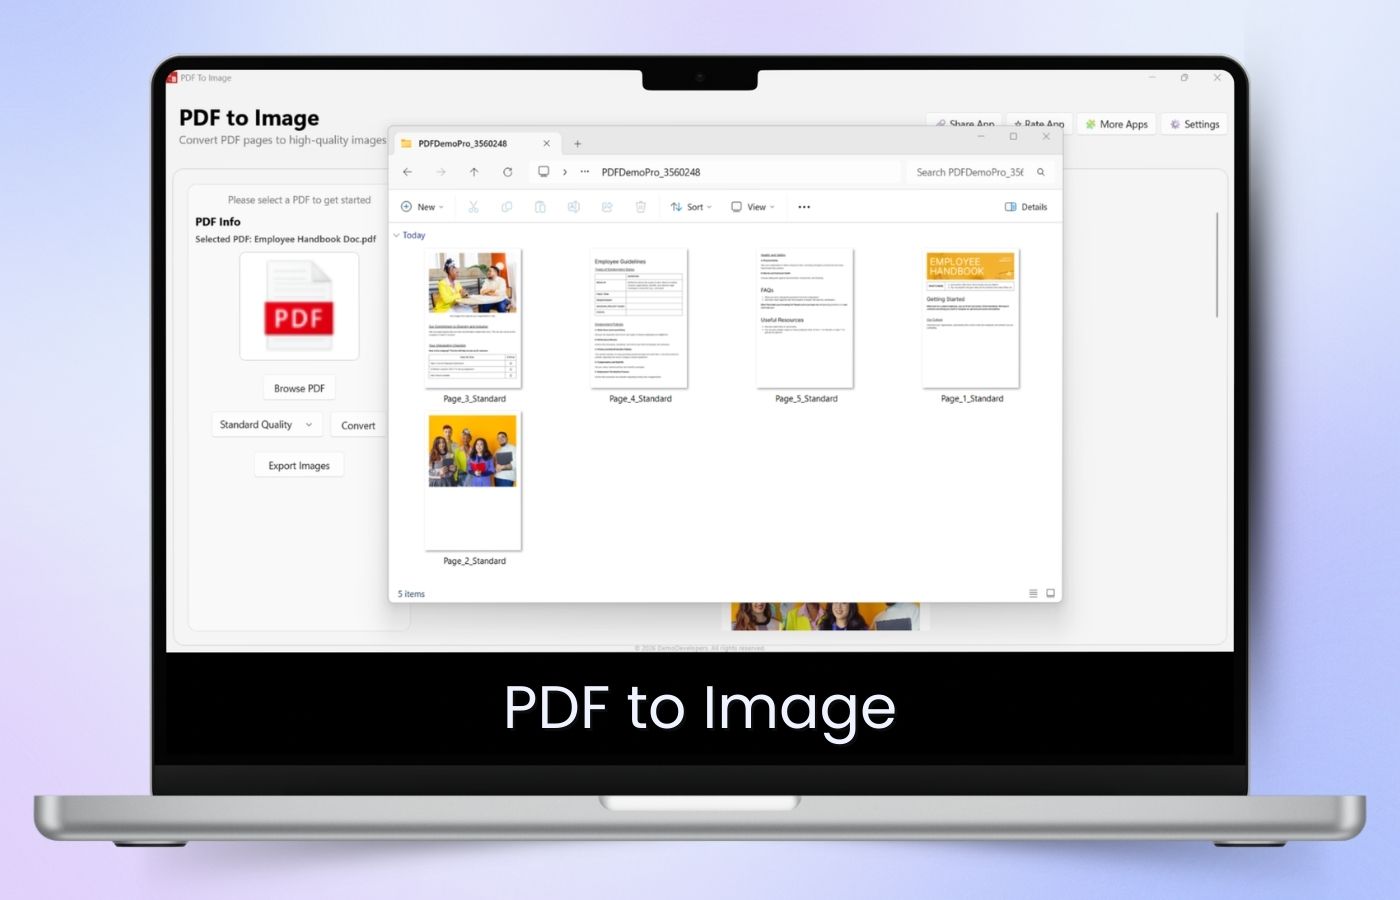
Task: Open the New menu in File Explorer
Action: 421,207
